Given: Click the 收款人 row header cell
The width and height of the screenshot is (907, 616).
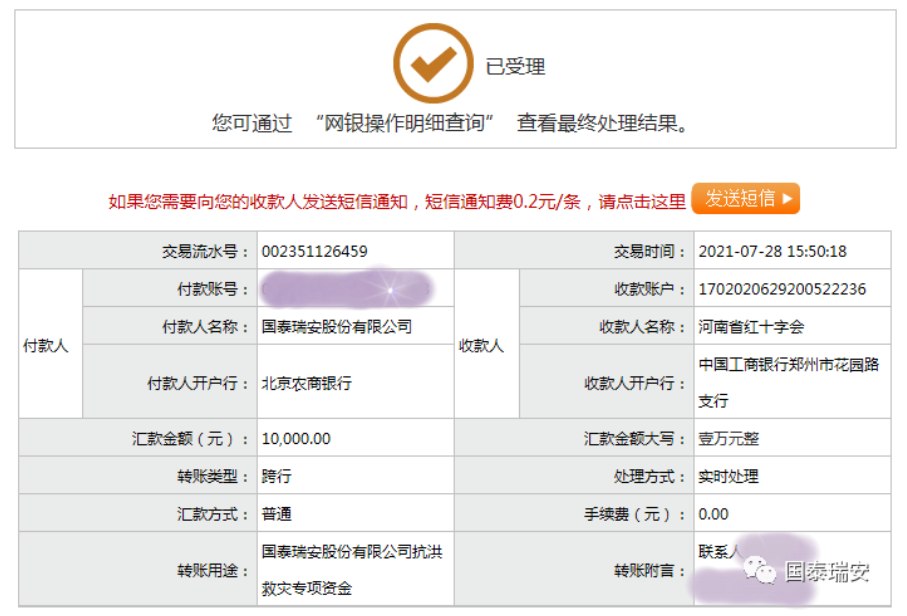Looking at the screenshot, I should tap(486, 345).
